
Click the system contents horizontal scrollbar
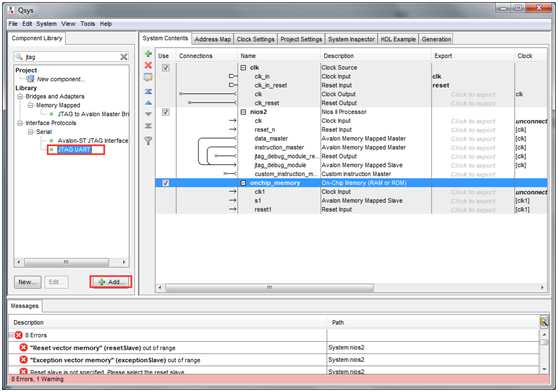click(269, 287)
